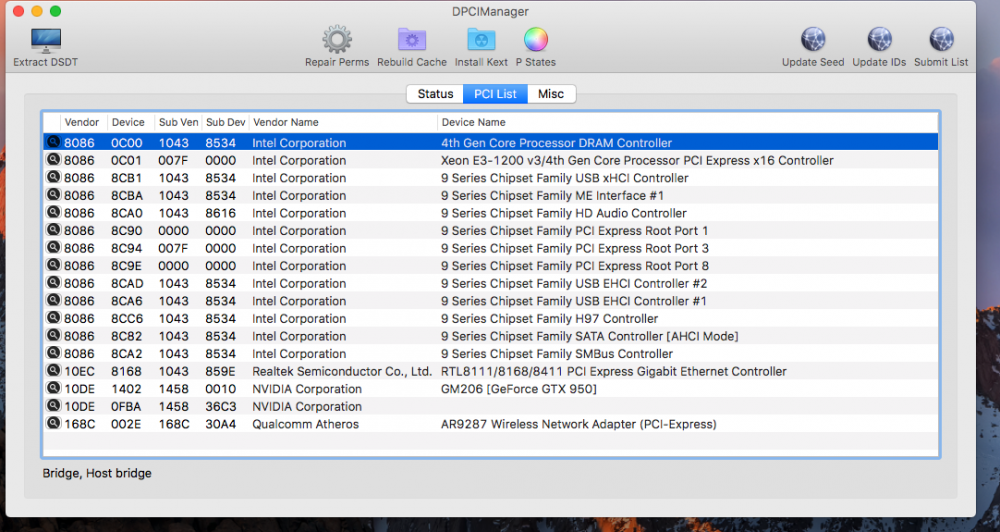Click magnifier icon for PCI Express Root Port 8 row
Viewport: 1000px width, 532px height.
(x=54, y=265)
